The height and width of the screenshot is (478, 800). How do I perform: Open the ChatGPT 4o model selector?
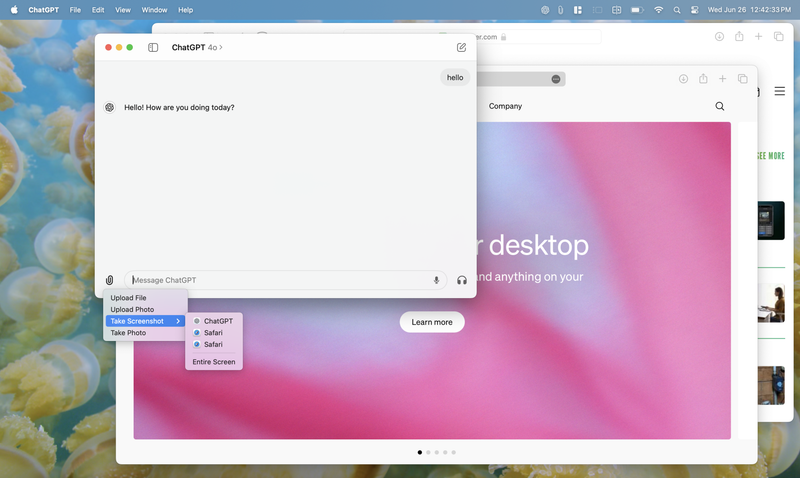[x=197, y=47]
